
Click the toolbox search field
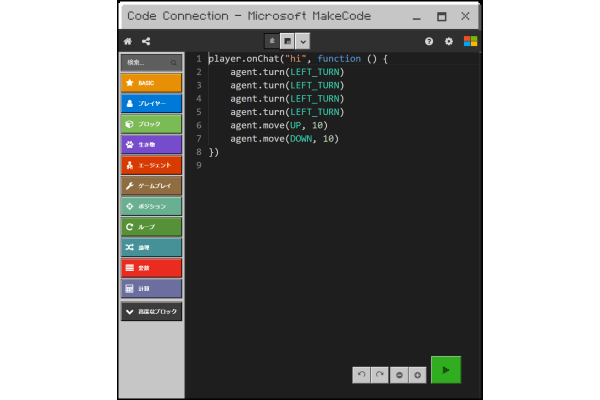[x=148, y=62]
